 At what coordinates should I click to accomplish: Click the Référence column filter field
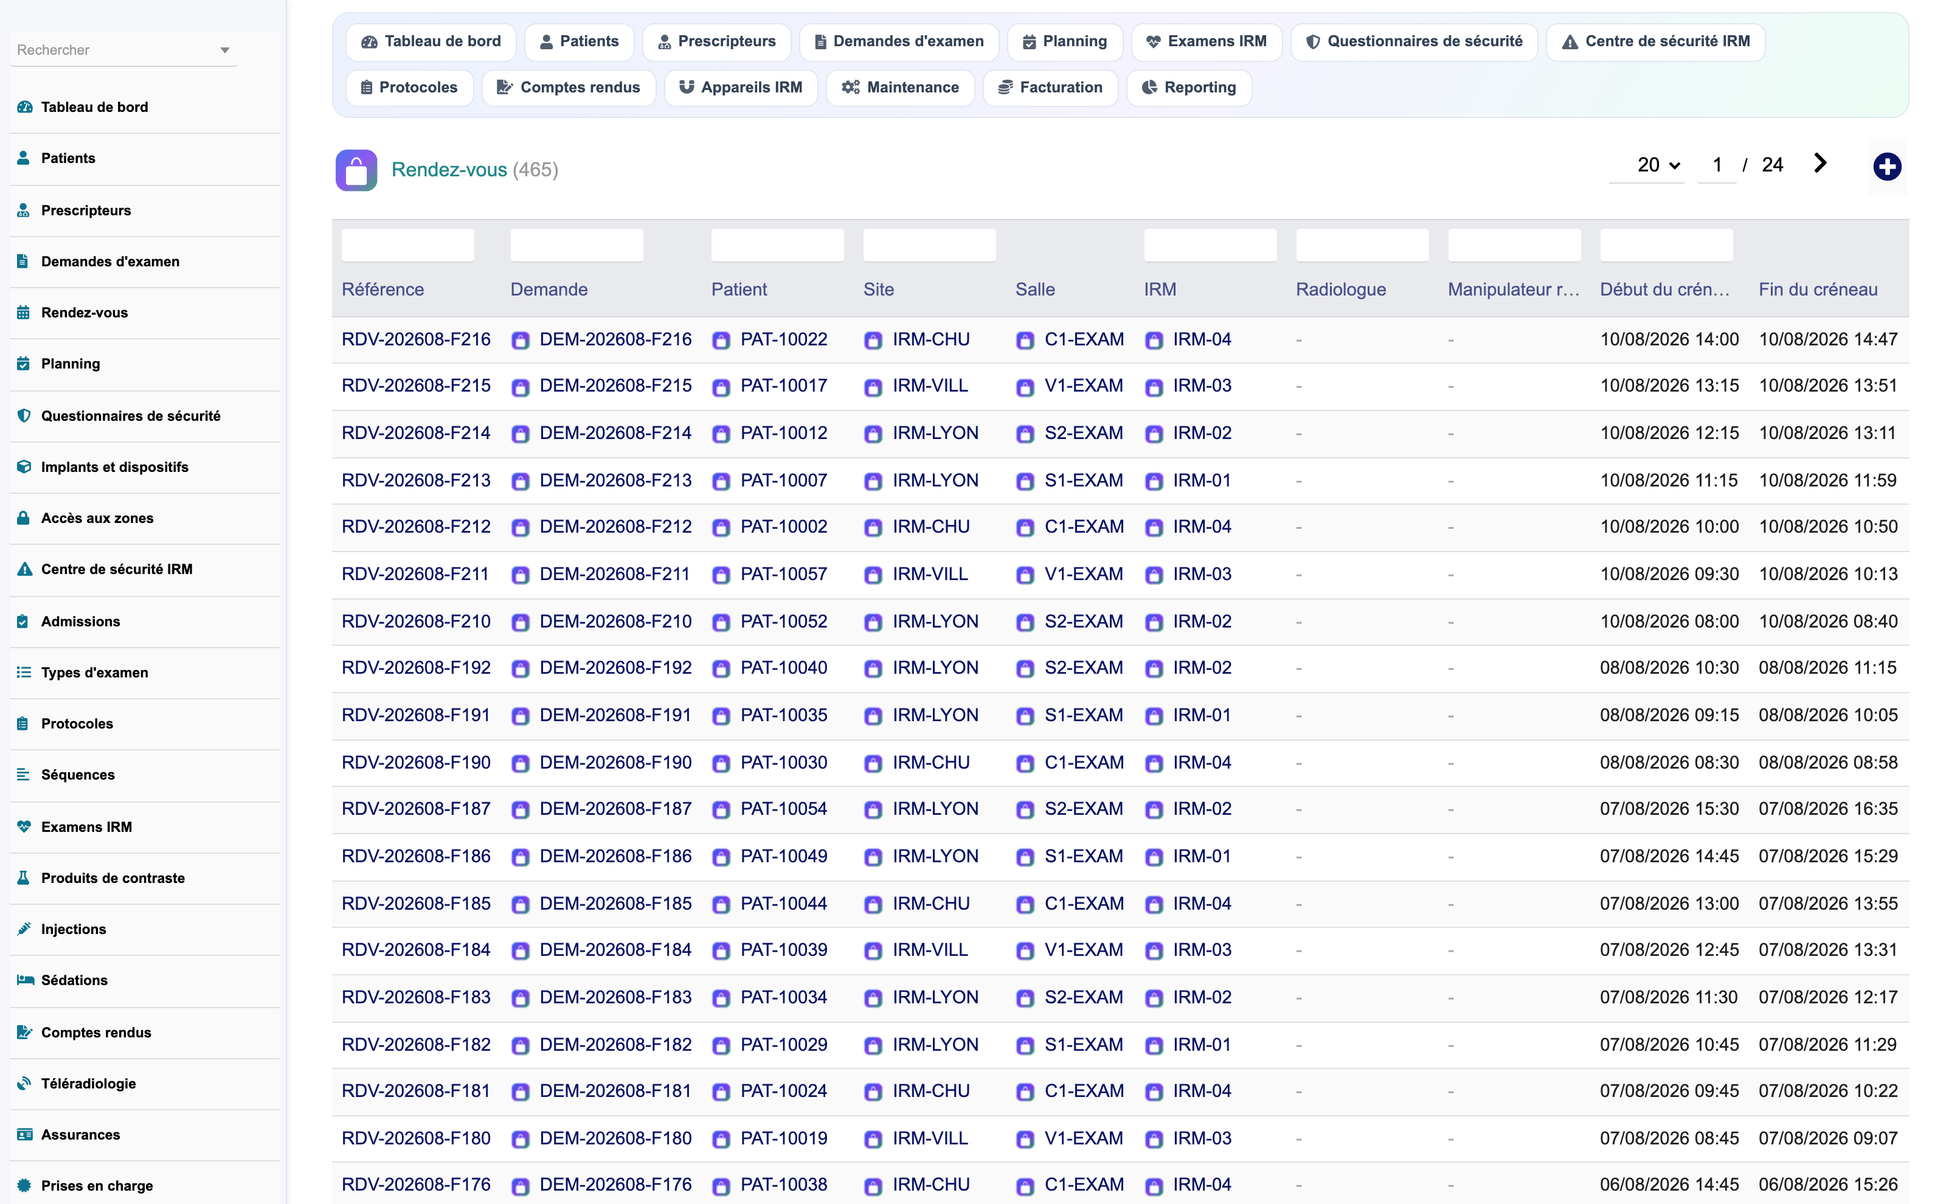click(408, 245)
